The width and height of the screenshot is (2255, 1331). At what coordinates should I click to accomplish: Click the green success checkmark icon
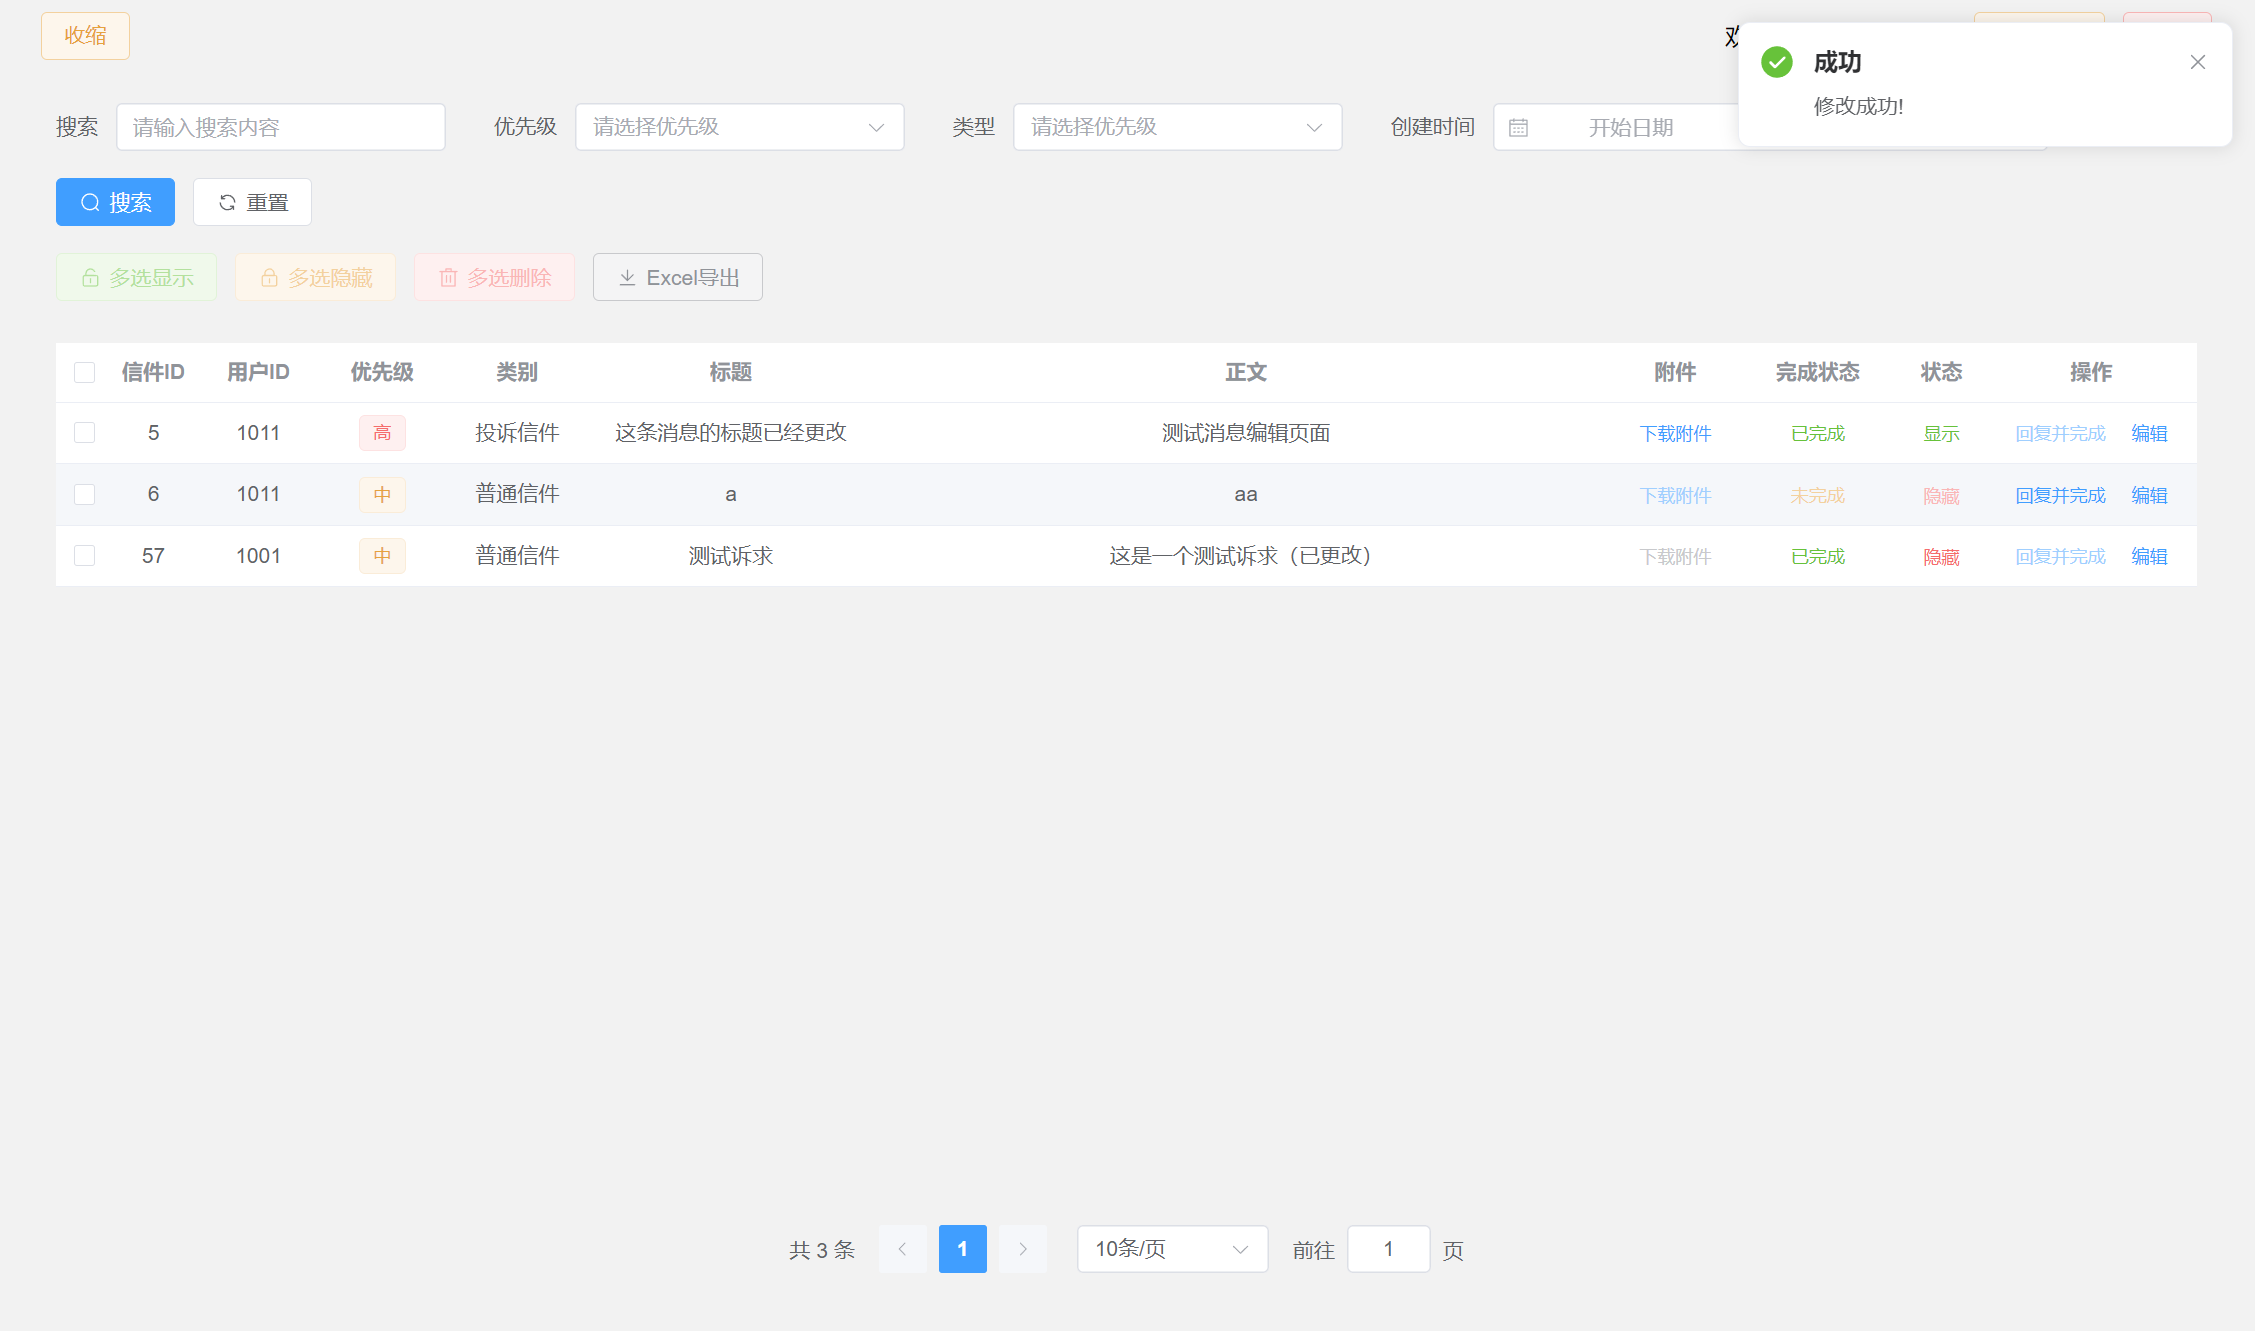point(1777,62)
